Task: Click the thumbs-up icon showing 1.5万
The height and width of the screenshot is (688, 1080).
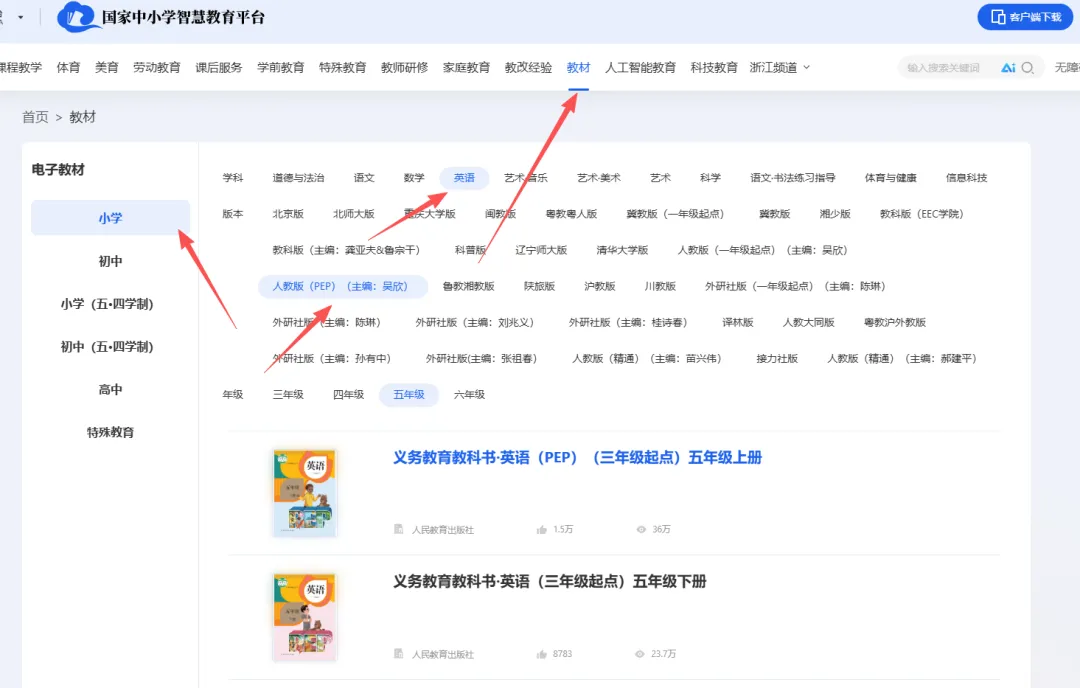Action: click(541, 530)
